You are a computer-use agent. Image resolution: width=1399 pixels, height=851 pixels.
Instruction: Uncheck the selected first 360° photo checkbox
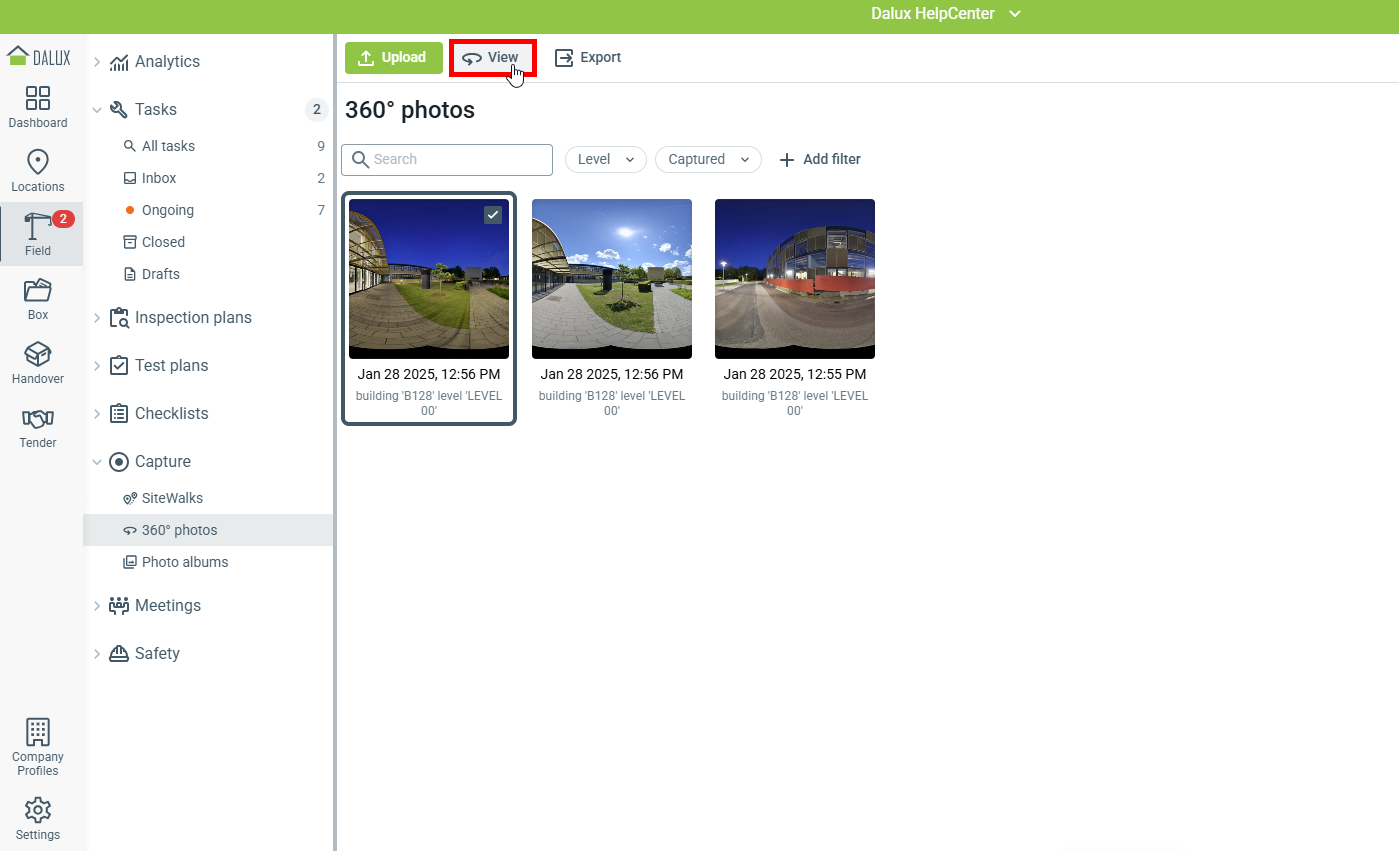(493, 215)
